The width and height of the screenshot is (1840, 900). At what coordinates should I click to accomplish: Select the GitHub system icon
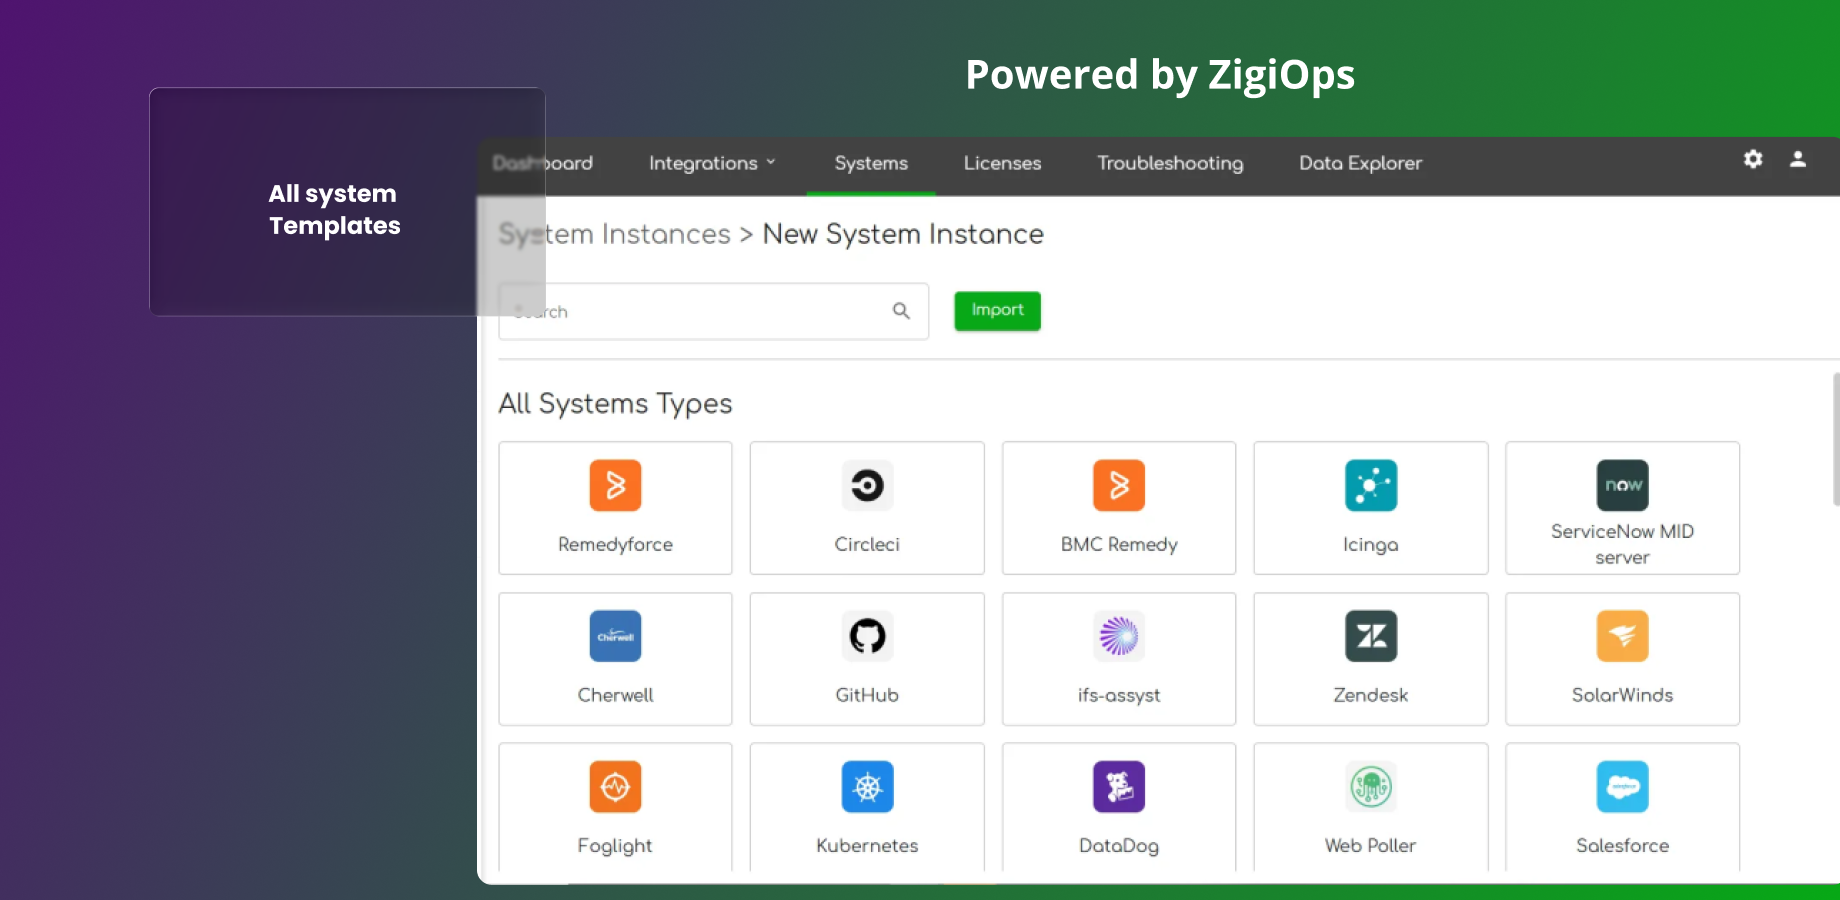pos(867,636)
